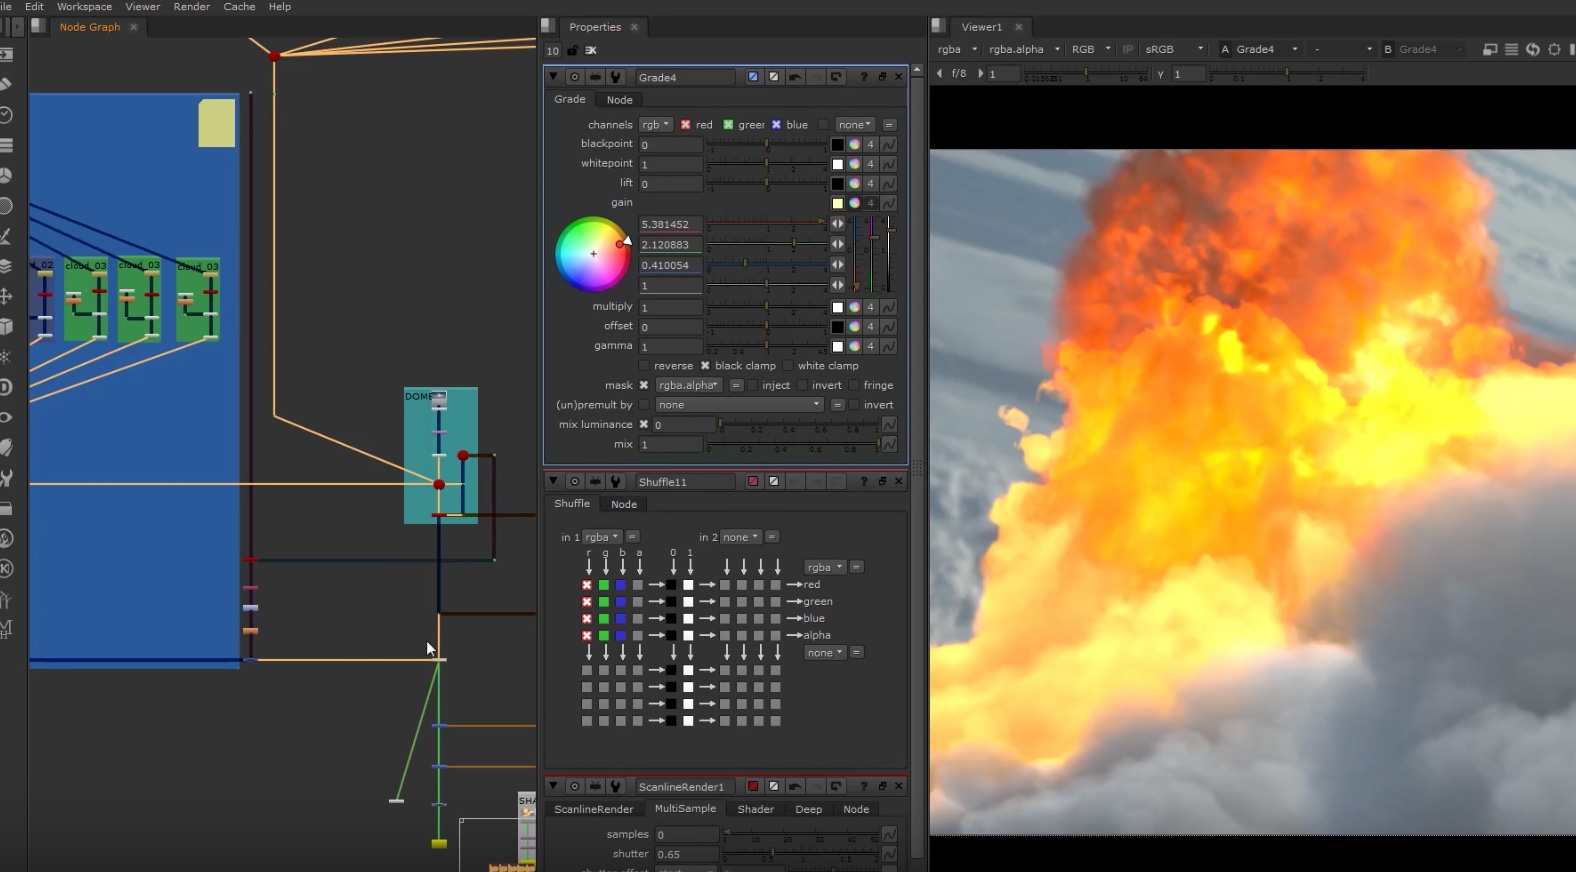The height and width of the screenshot is (872, 1576).
Task: Open Grade4 channels rgb dropdown
Action: (655, 125)
